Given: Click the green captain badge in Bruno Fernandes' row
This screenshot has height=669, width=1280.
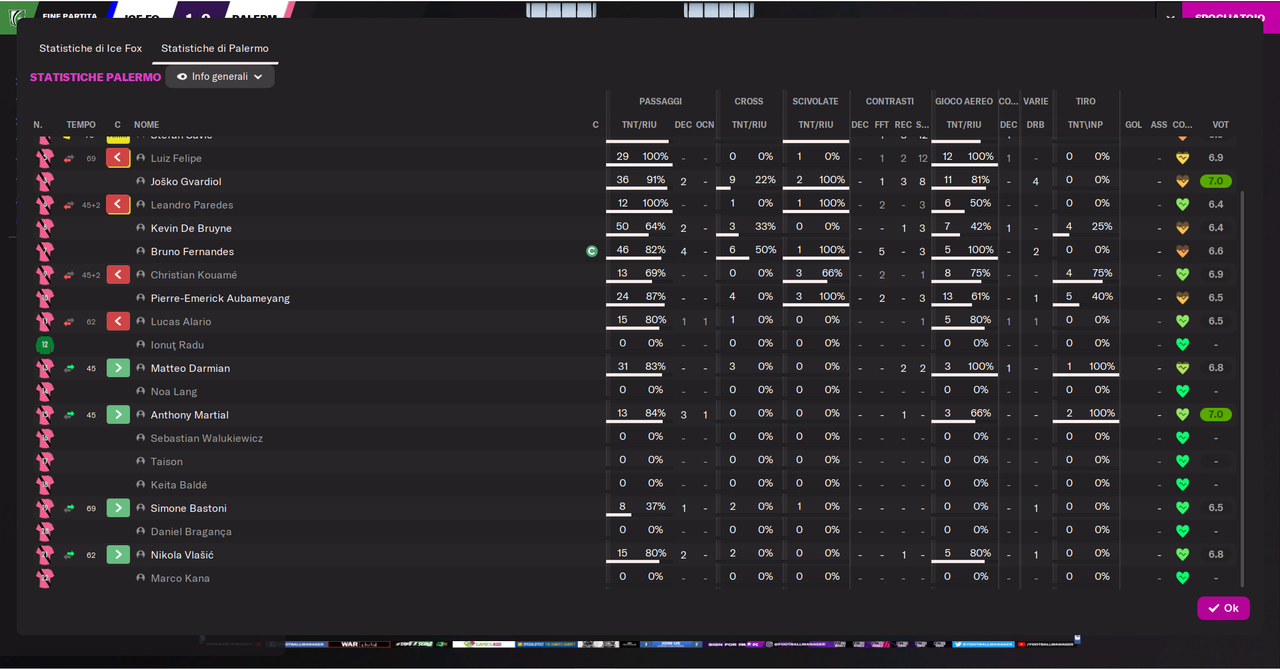Looking at the screenshot, I should coord(592,252).
